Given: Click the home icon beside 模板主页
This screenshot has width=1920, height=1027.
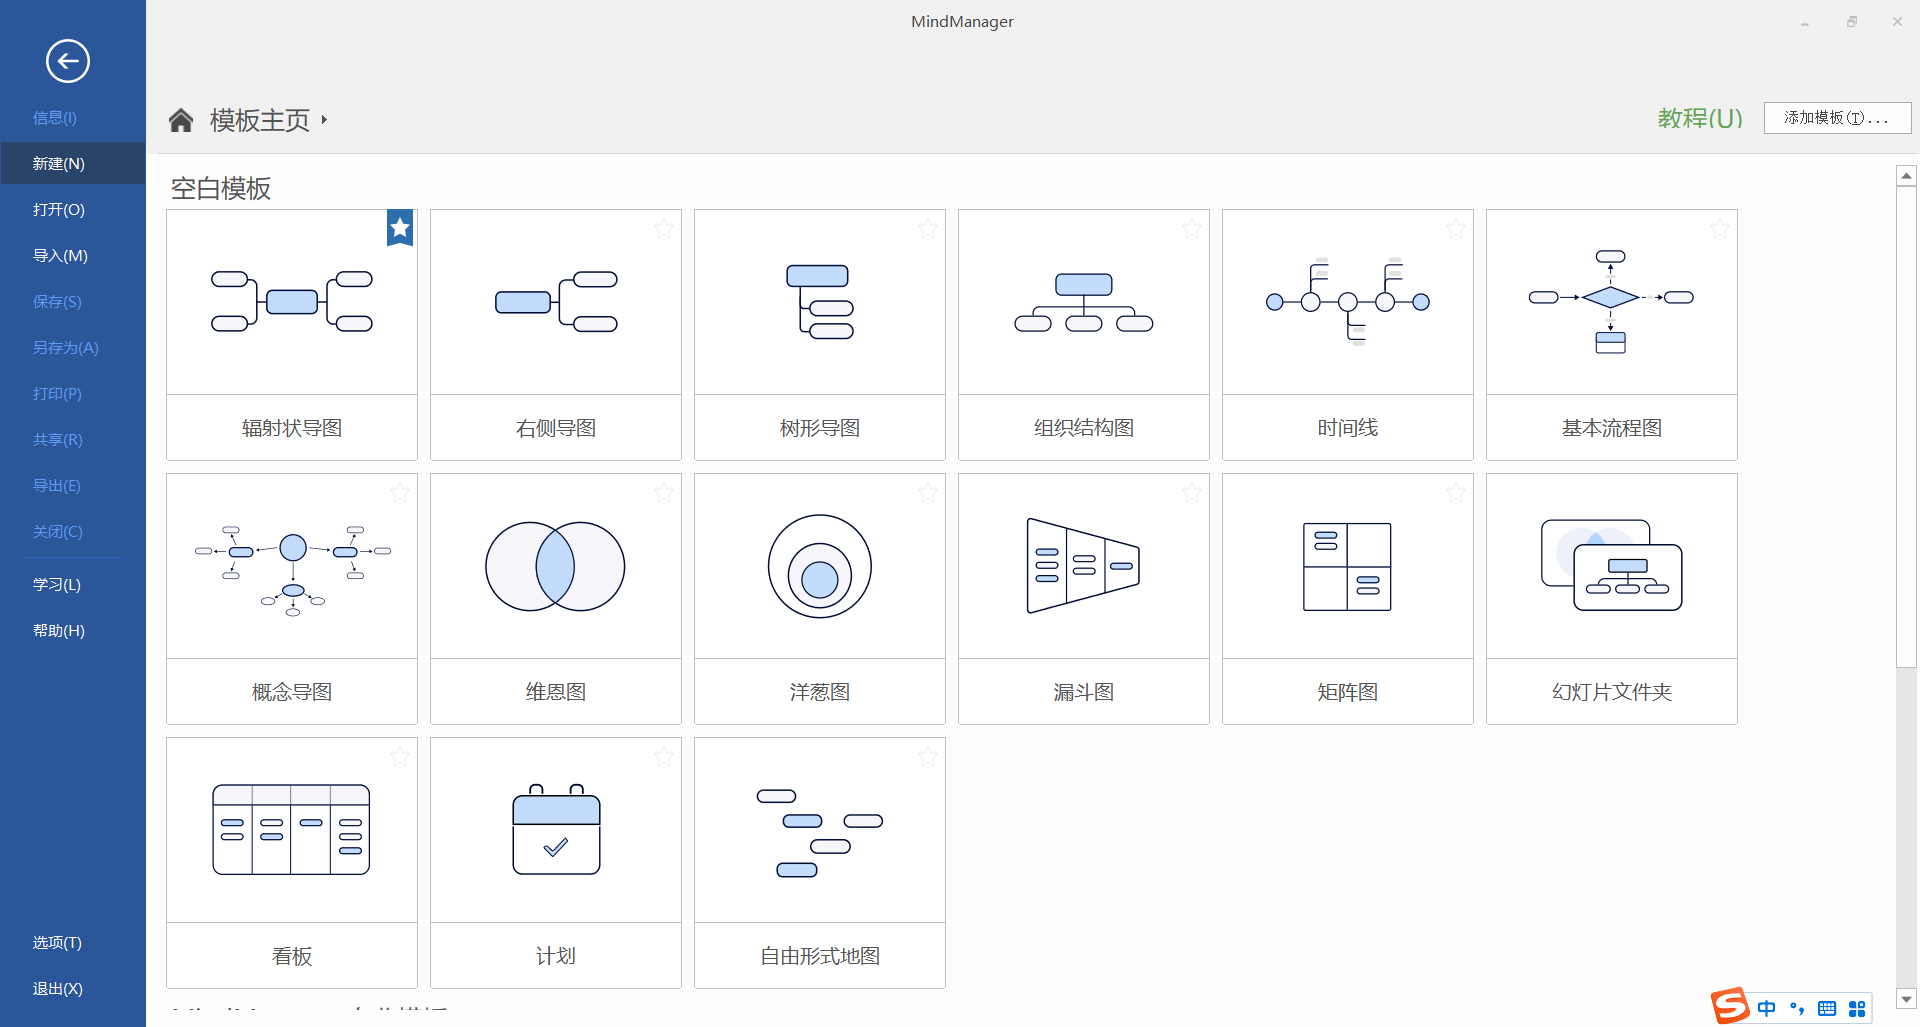Looking at the screenshot, I should tap(181, 120).
